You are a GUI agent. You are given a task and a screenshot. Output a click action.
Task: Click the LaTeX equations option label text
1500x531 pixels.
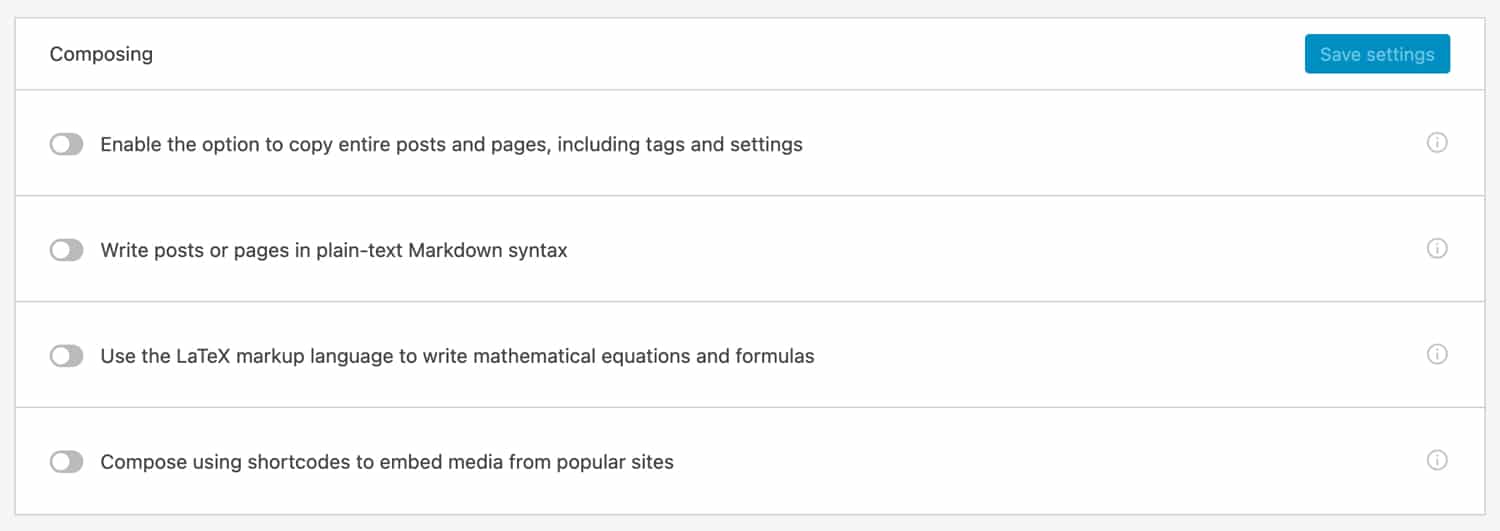(457, 356)
